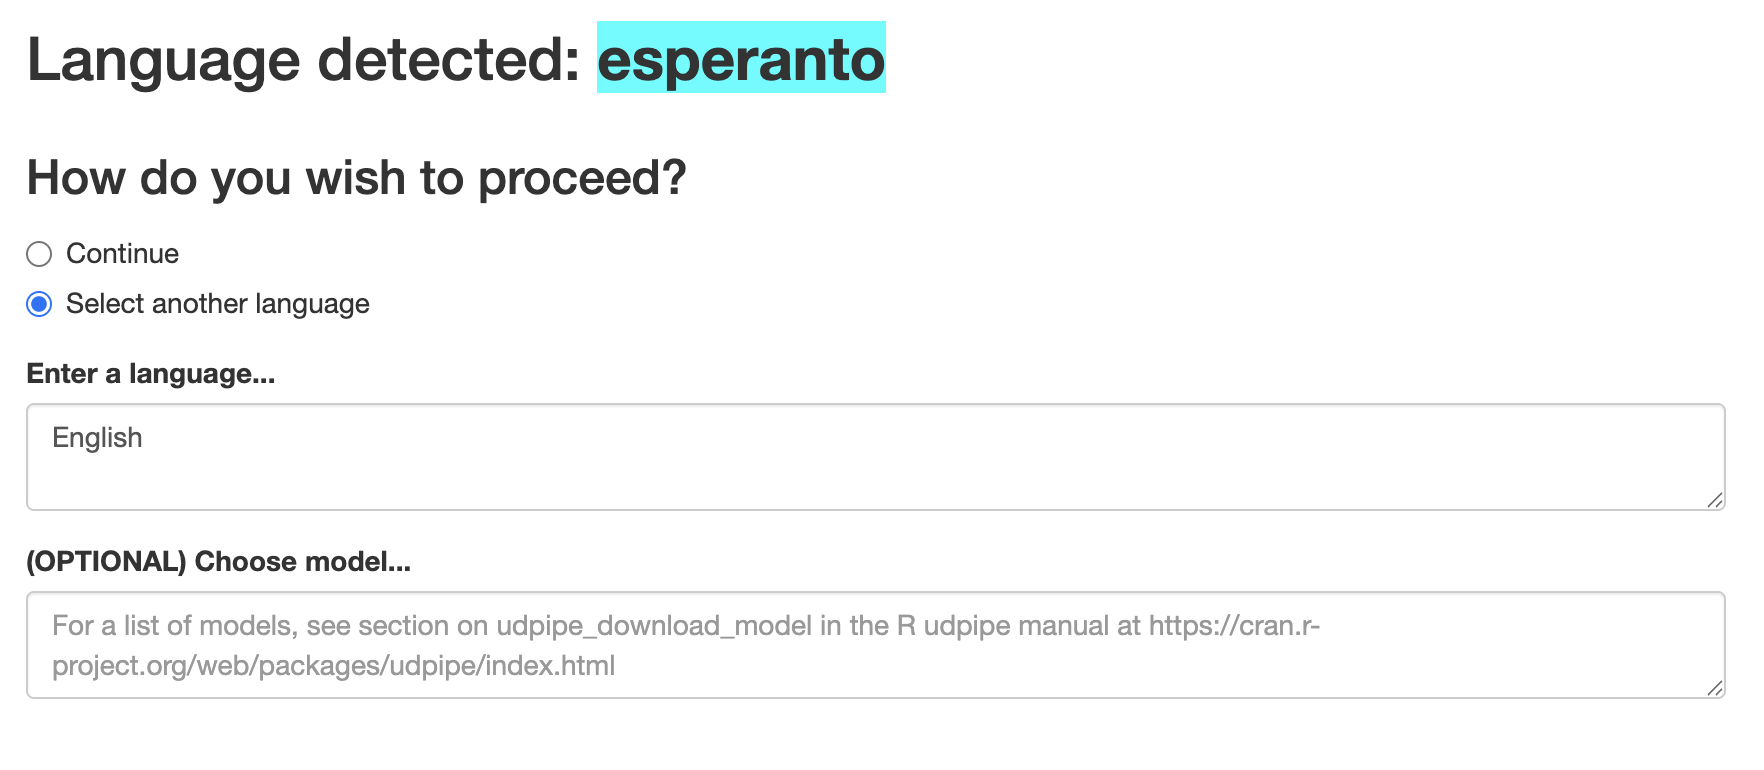Click the 'project.org/web/packages/udpipe/index.html' placeholder line
This screenshot has height=770, width=1764.
click(x=333, y=666)
